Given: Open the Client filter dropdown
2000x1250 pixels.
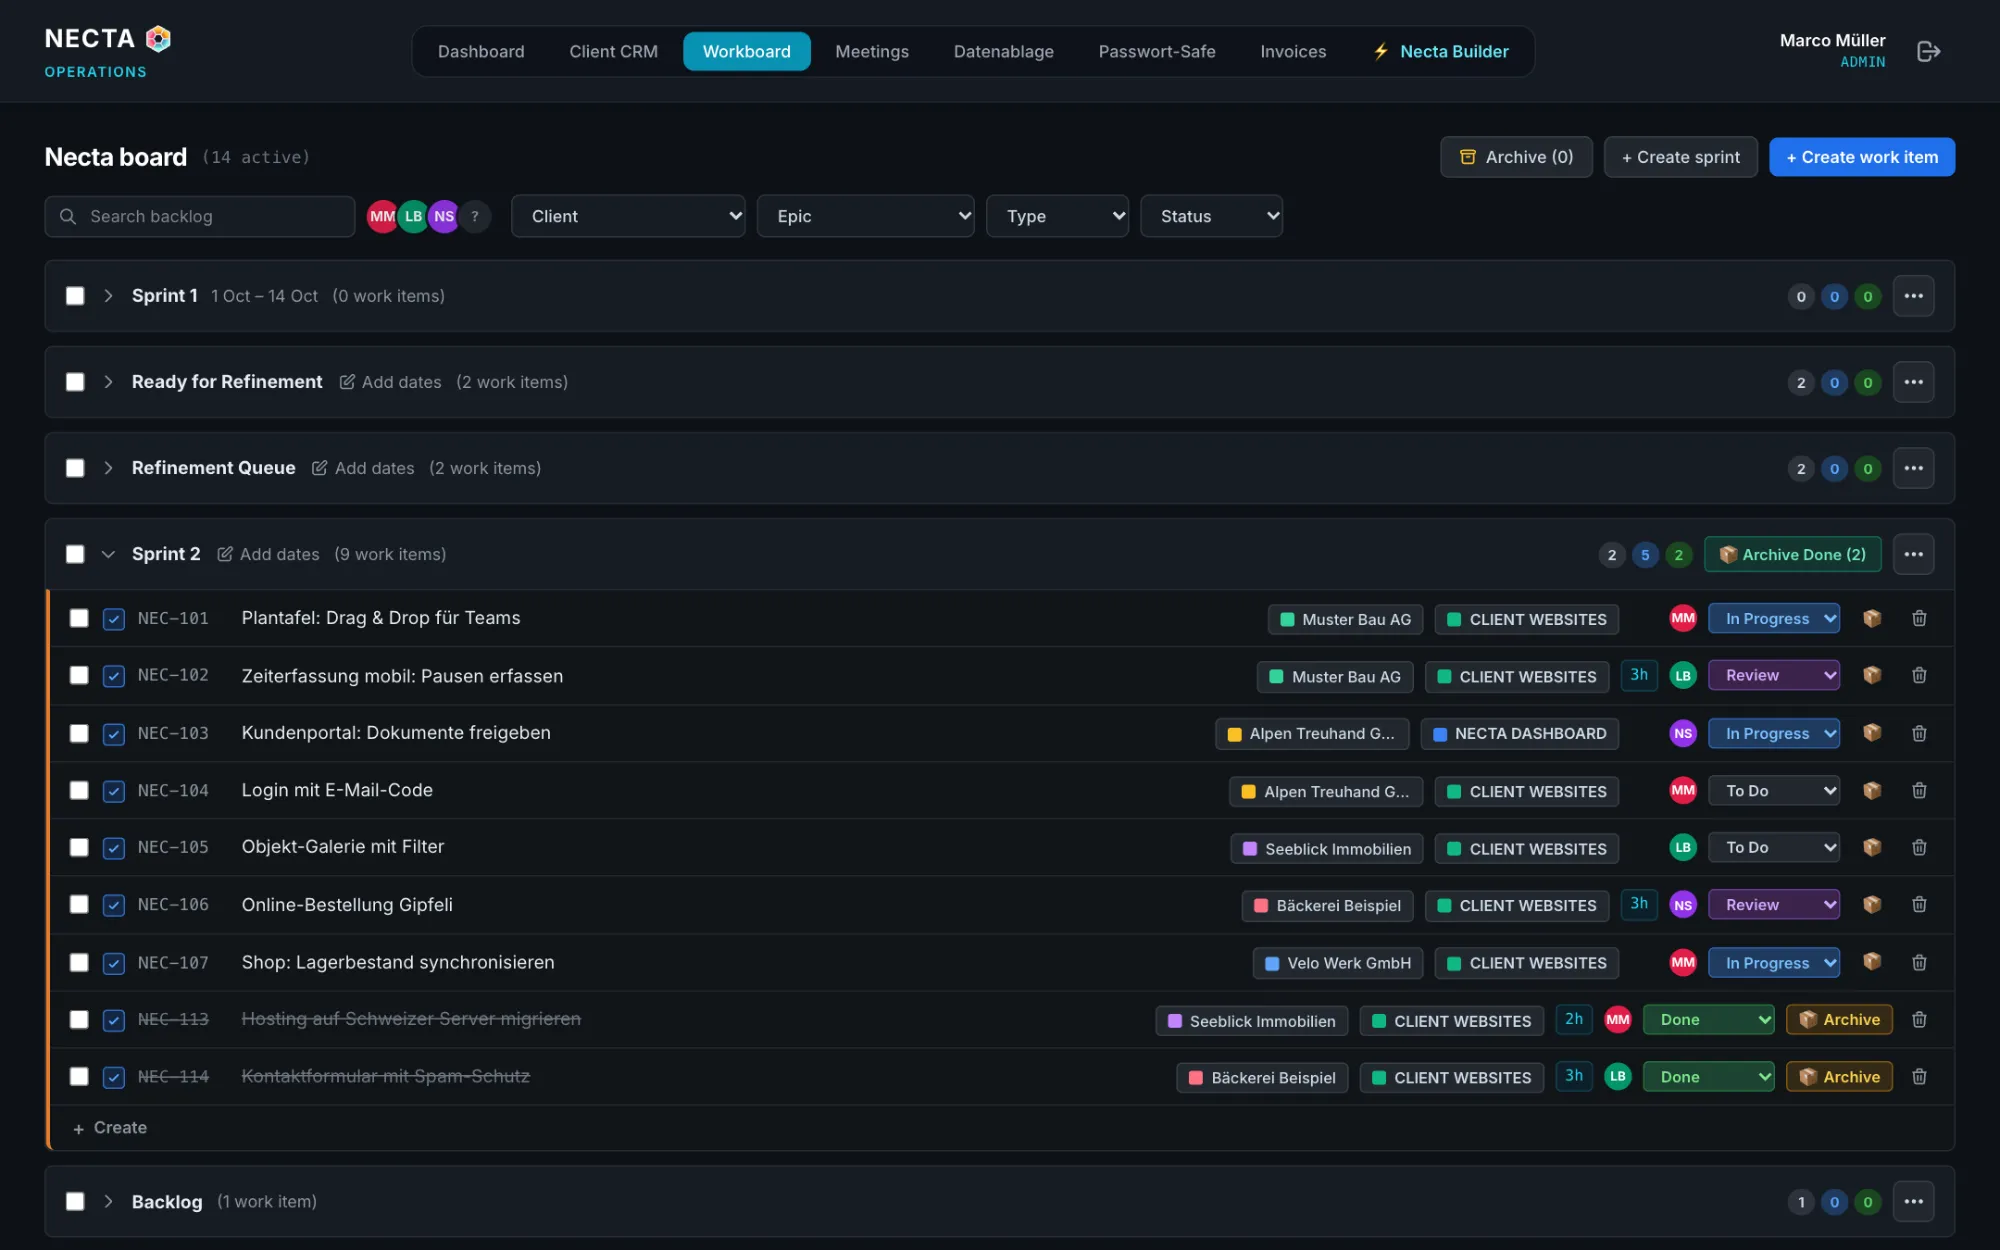Looking at the screenshot, I should pyautogui.click(x=628, y=216).
